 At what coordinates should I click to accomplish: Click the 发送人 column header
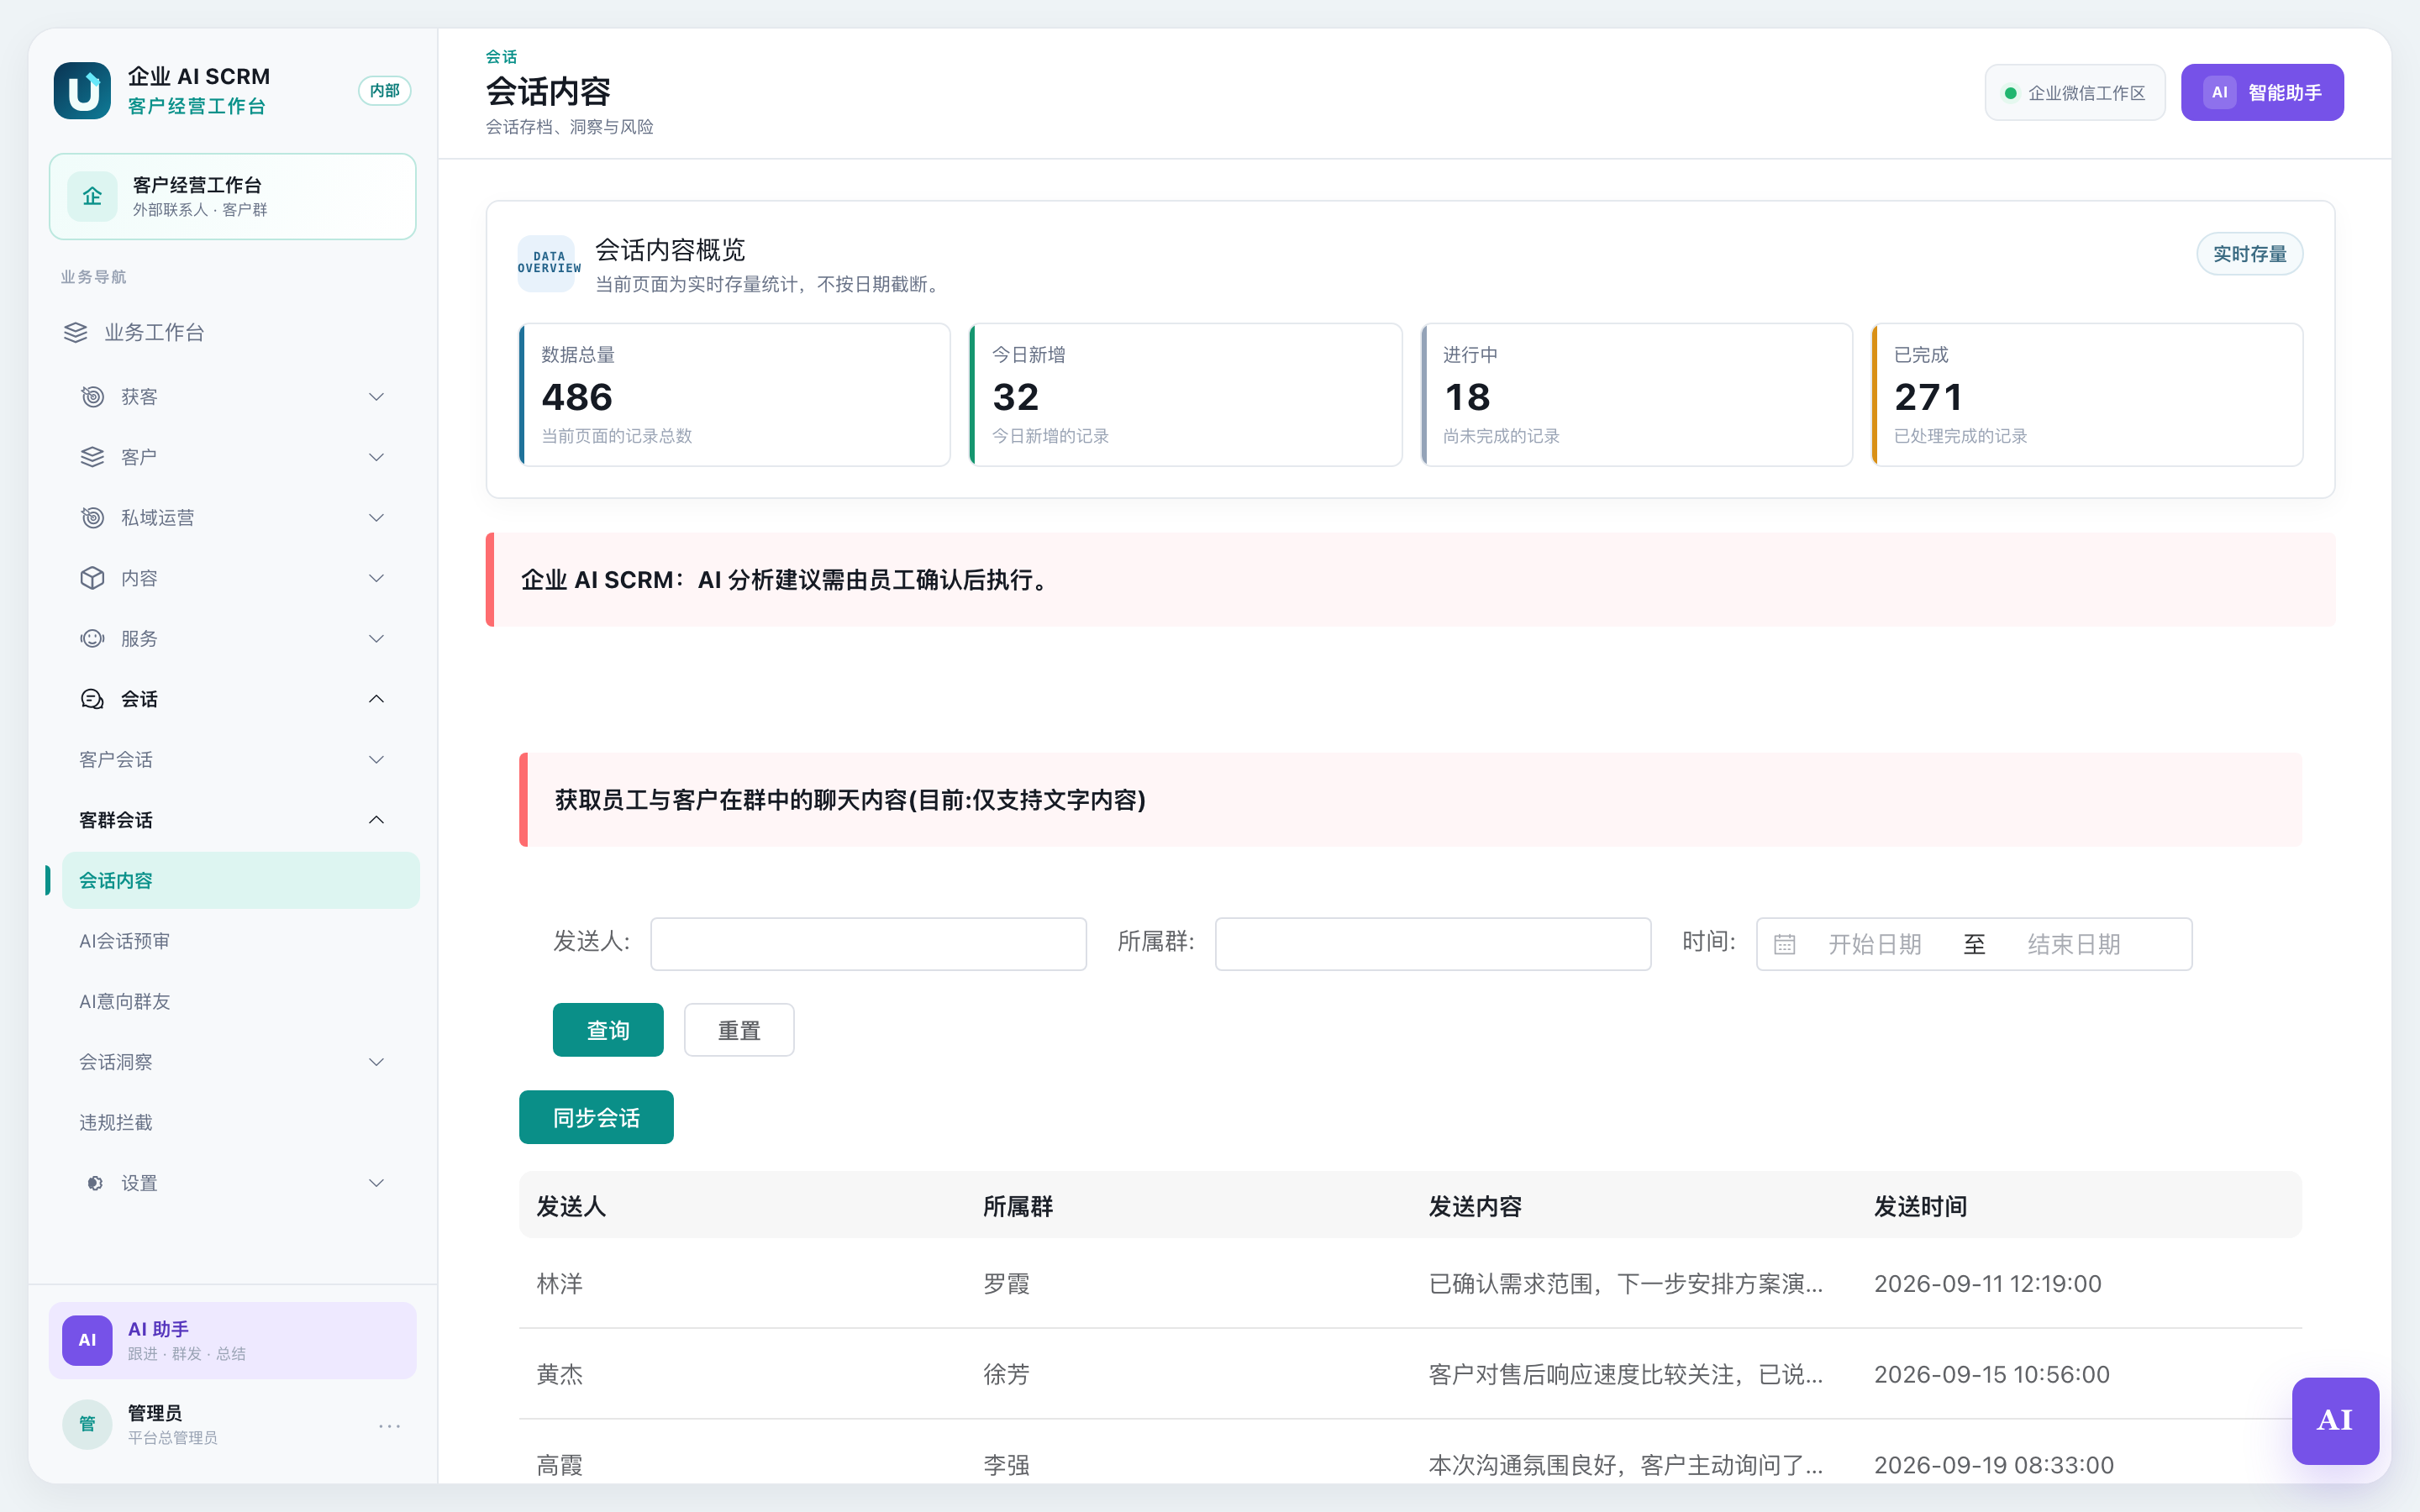[x=571, y=1206]
